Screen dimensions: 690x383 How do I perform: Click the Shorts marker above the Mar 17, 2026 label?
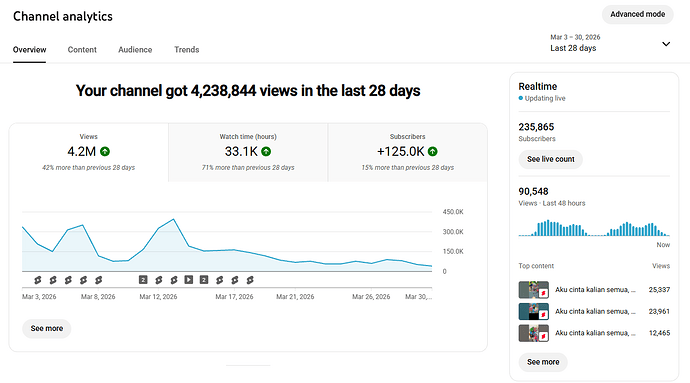click(235, 280)
